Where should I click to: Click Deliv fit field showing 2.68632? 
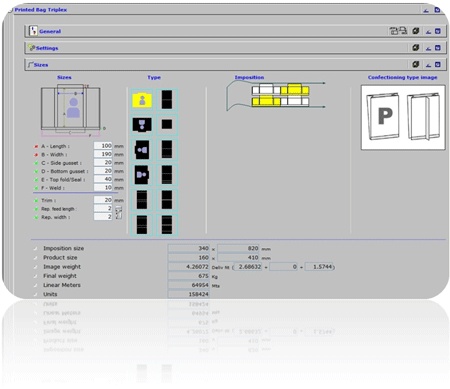248,267
